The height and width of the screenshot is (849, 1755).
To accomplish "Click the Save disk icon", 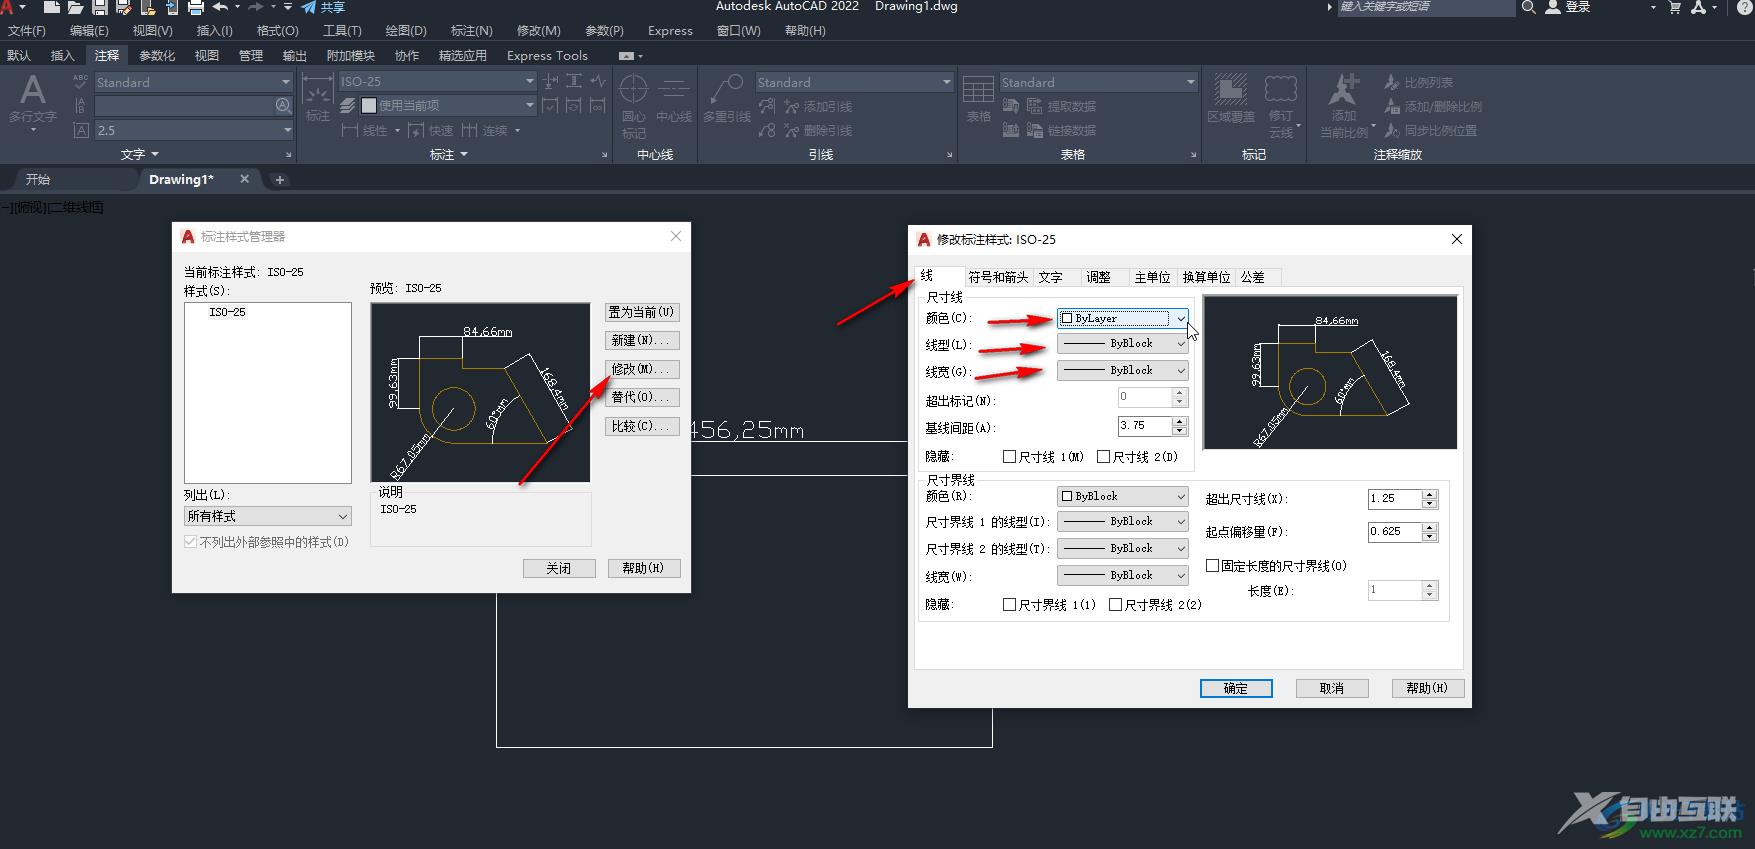I will tap(99, 7).
